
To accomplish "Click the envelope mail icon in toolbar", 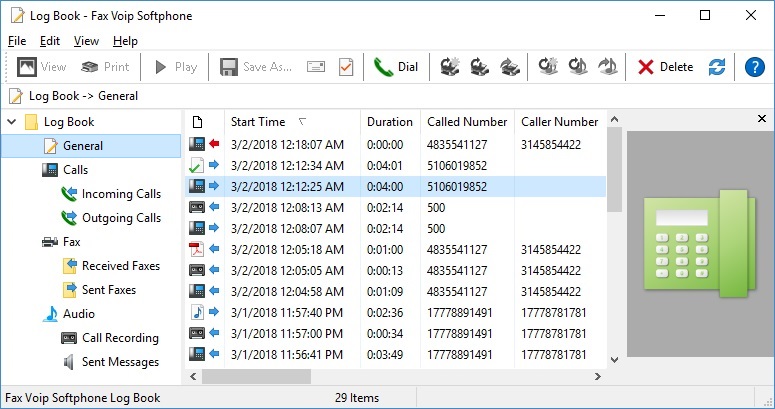I will pyautogui.click(x=316, y=67).
